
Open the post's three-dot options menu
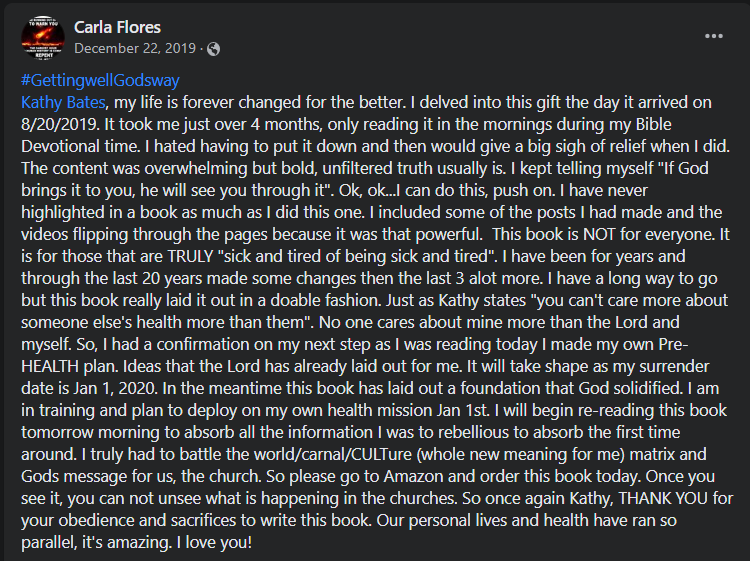click(x=713, y=36)
